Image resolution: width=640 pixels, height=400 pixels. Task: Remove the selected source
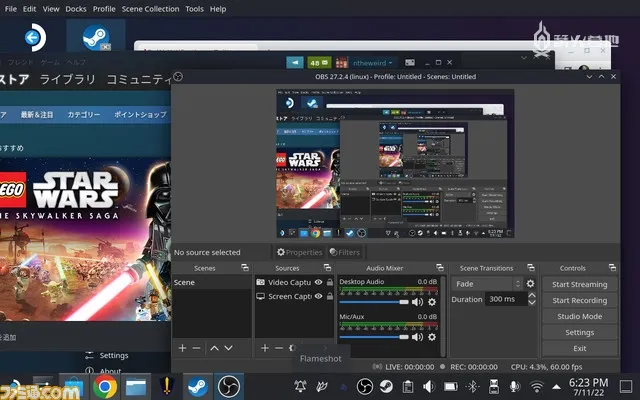coord(279,348)
